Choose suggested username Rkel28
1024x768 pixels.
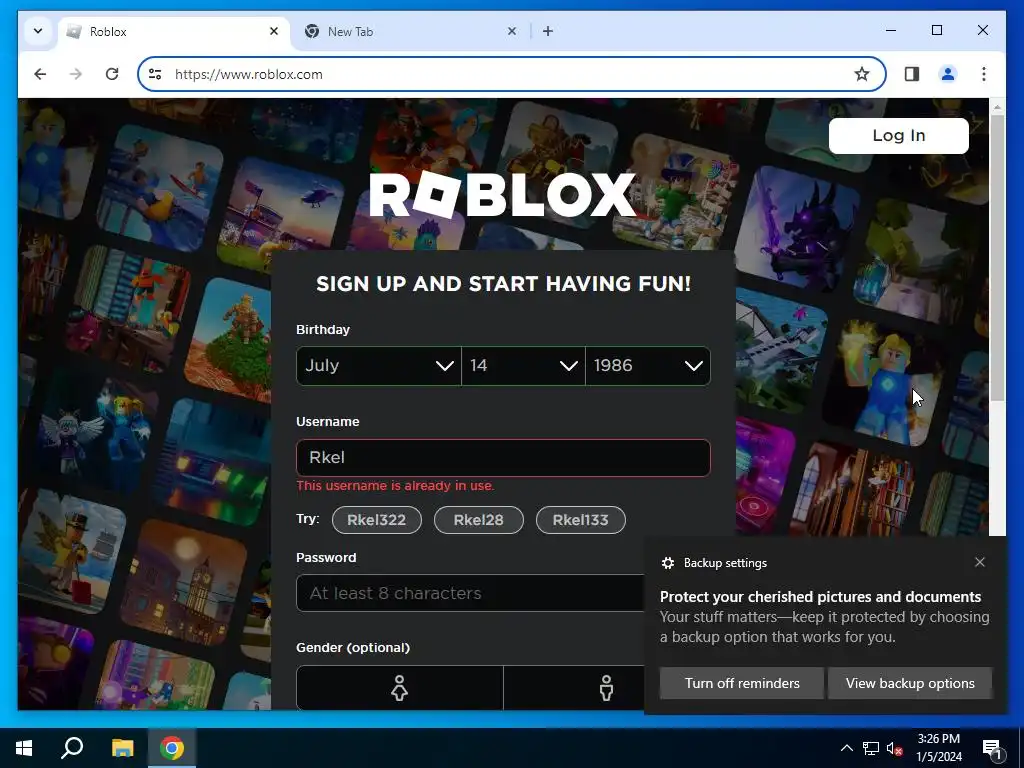pos(479,520)
